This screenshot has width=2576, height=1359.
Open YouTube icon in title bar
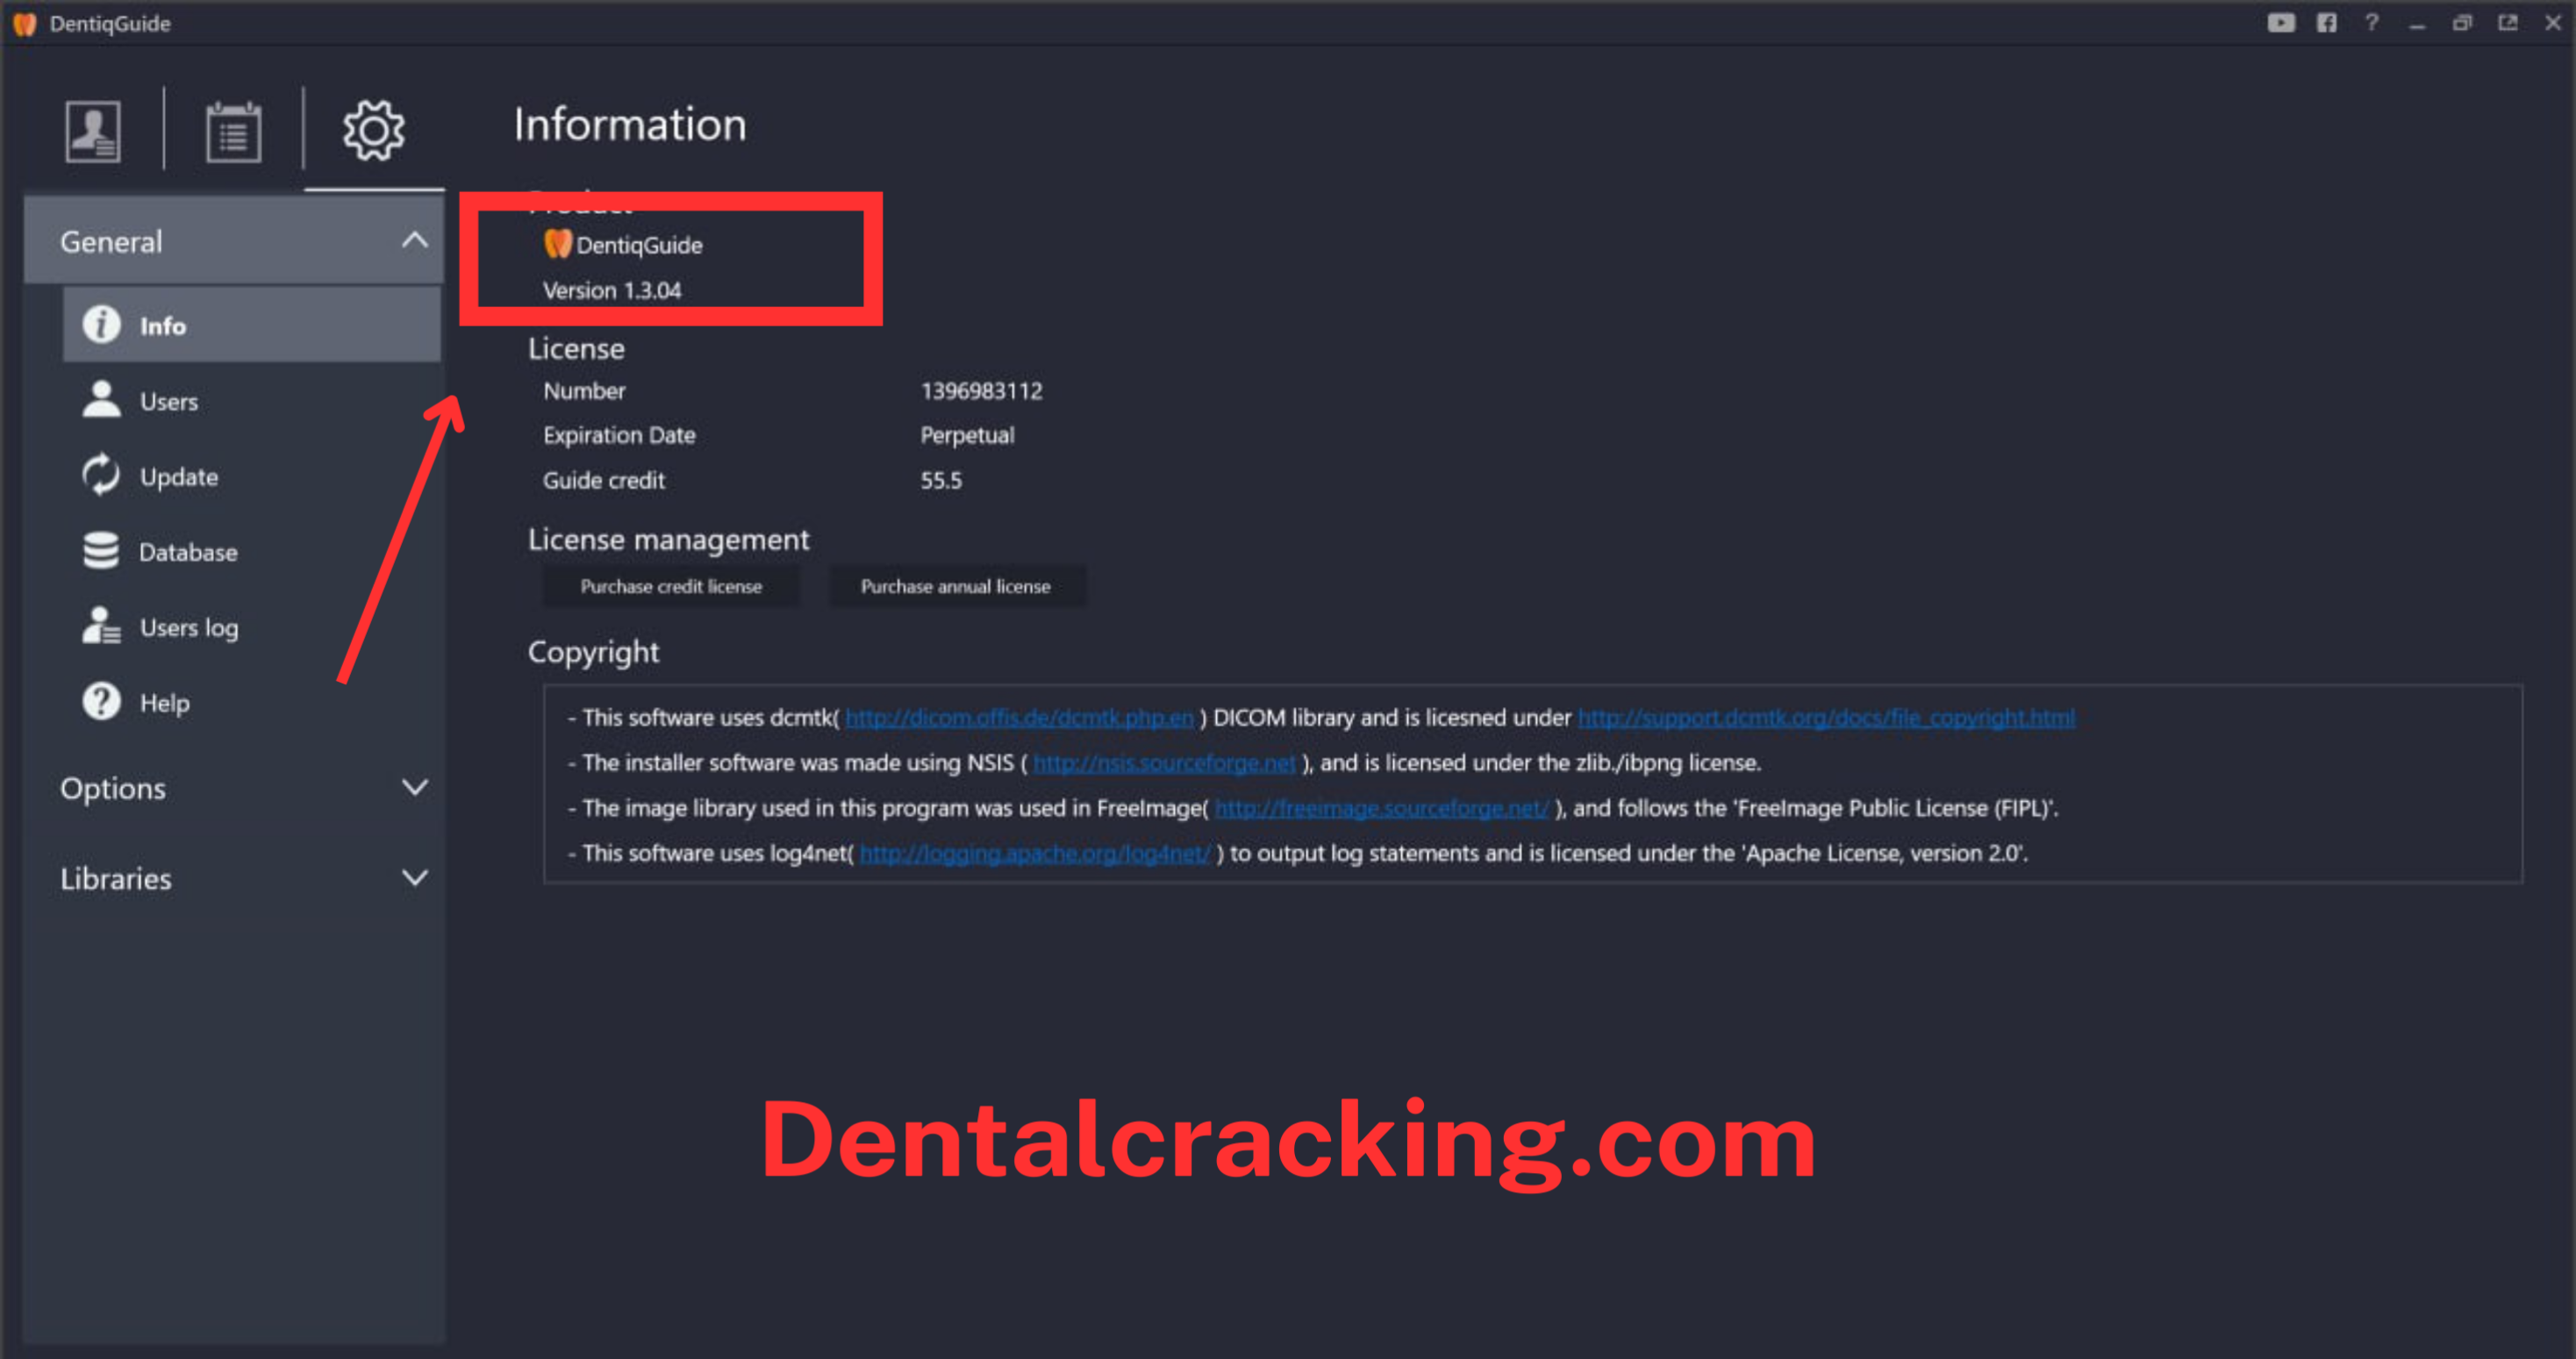(2281, 23)
